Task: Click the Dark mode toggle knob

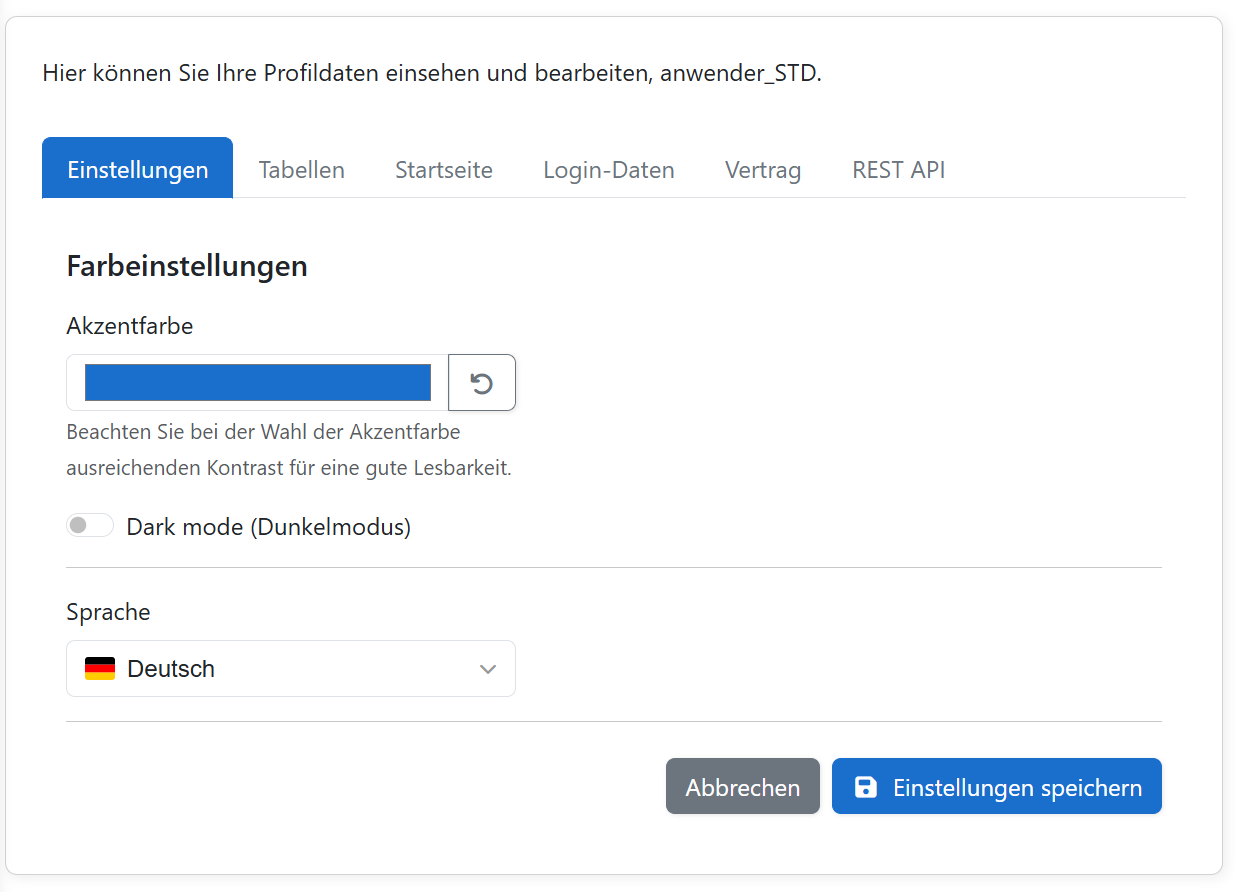Action: (x=78, y=525)
